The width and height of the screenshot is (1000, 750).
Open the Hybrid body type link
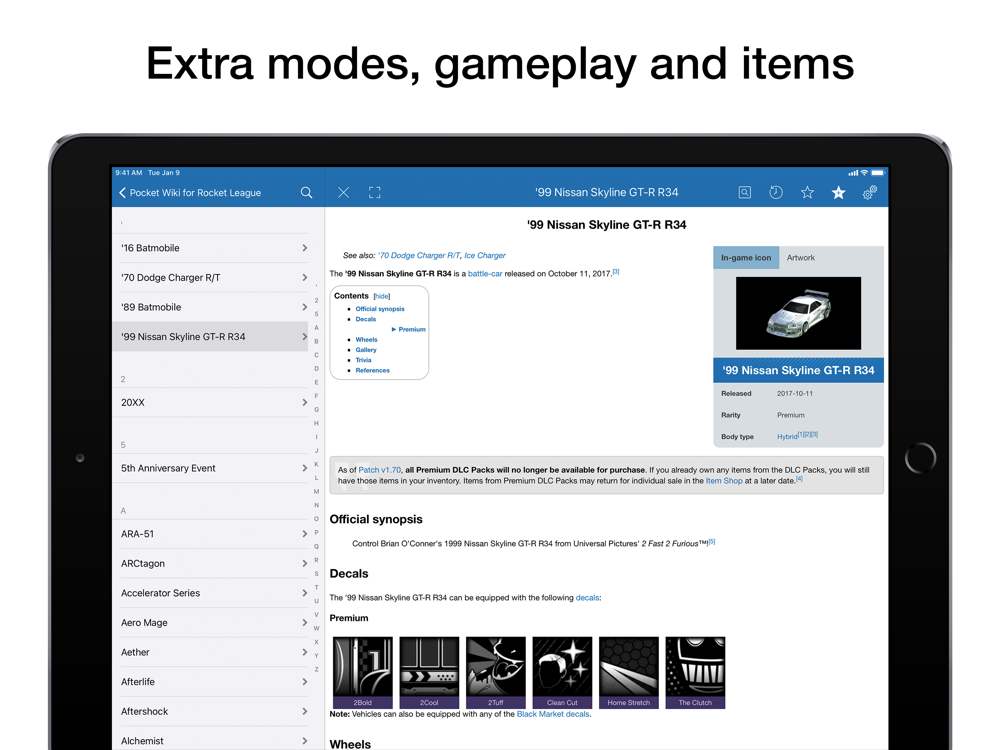click(x=787, y=437)
